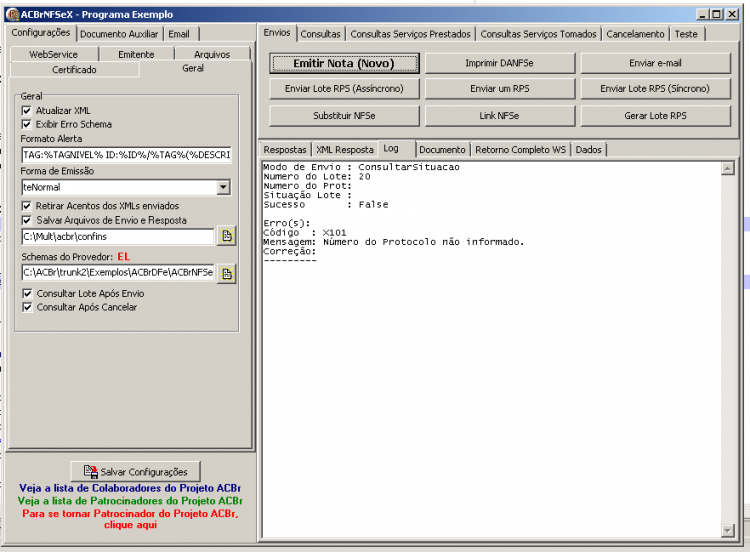Open the Cancelamento tab
The image size is (750, 552).
pyautogui.click(x=635, y=34)
